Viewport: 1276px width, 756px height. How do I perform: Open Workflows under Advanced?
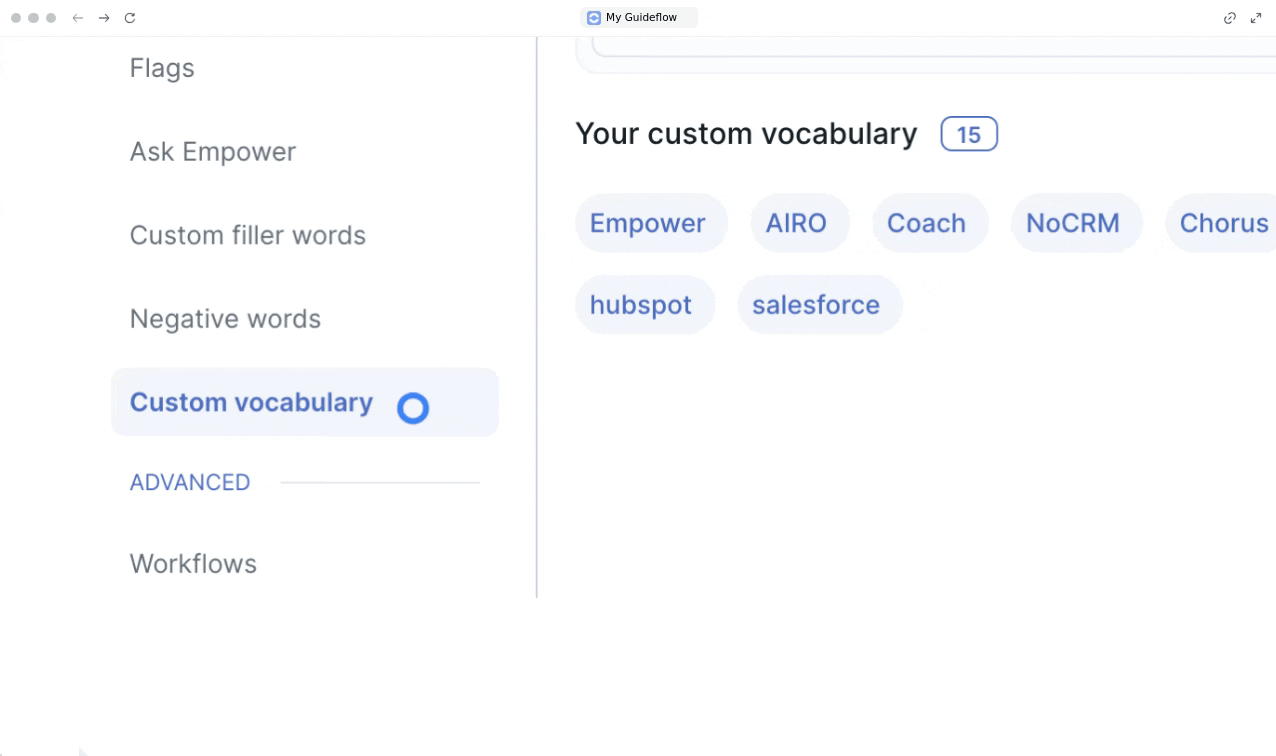[x=193, y=564]
